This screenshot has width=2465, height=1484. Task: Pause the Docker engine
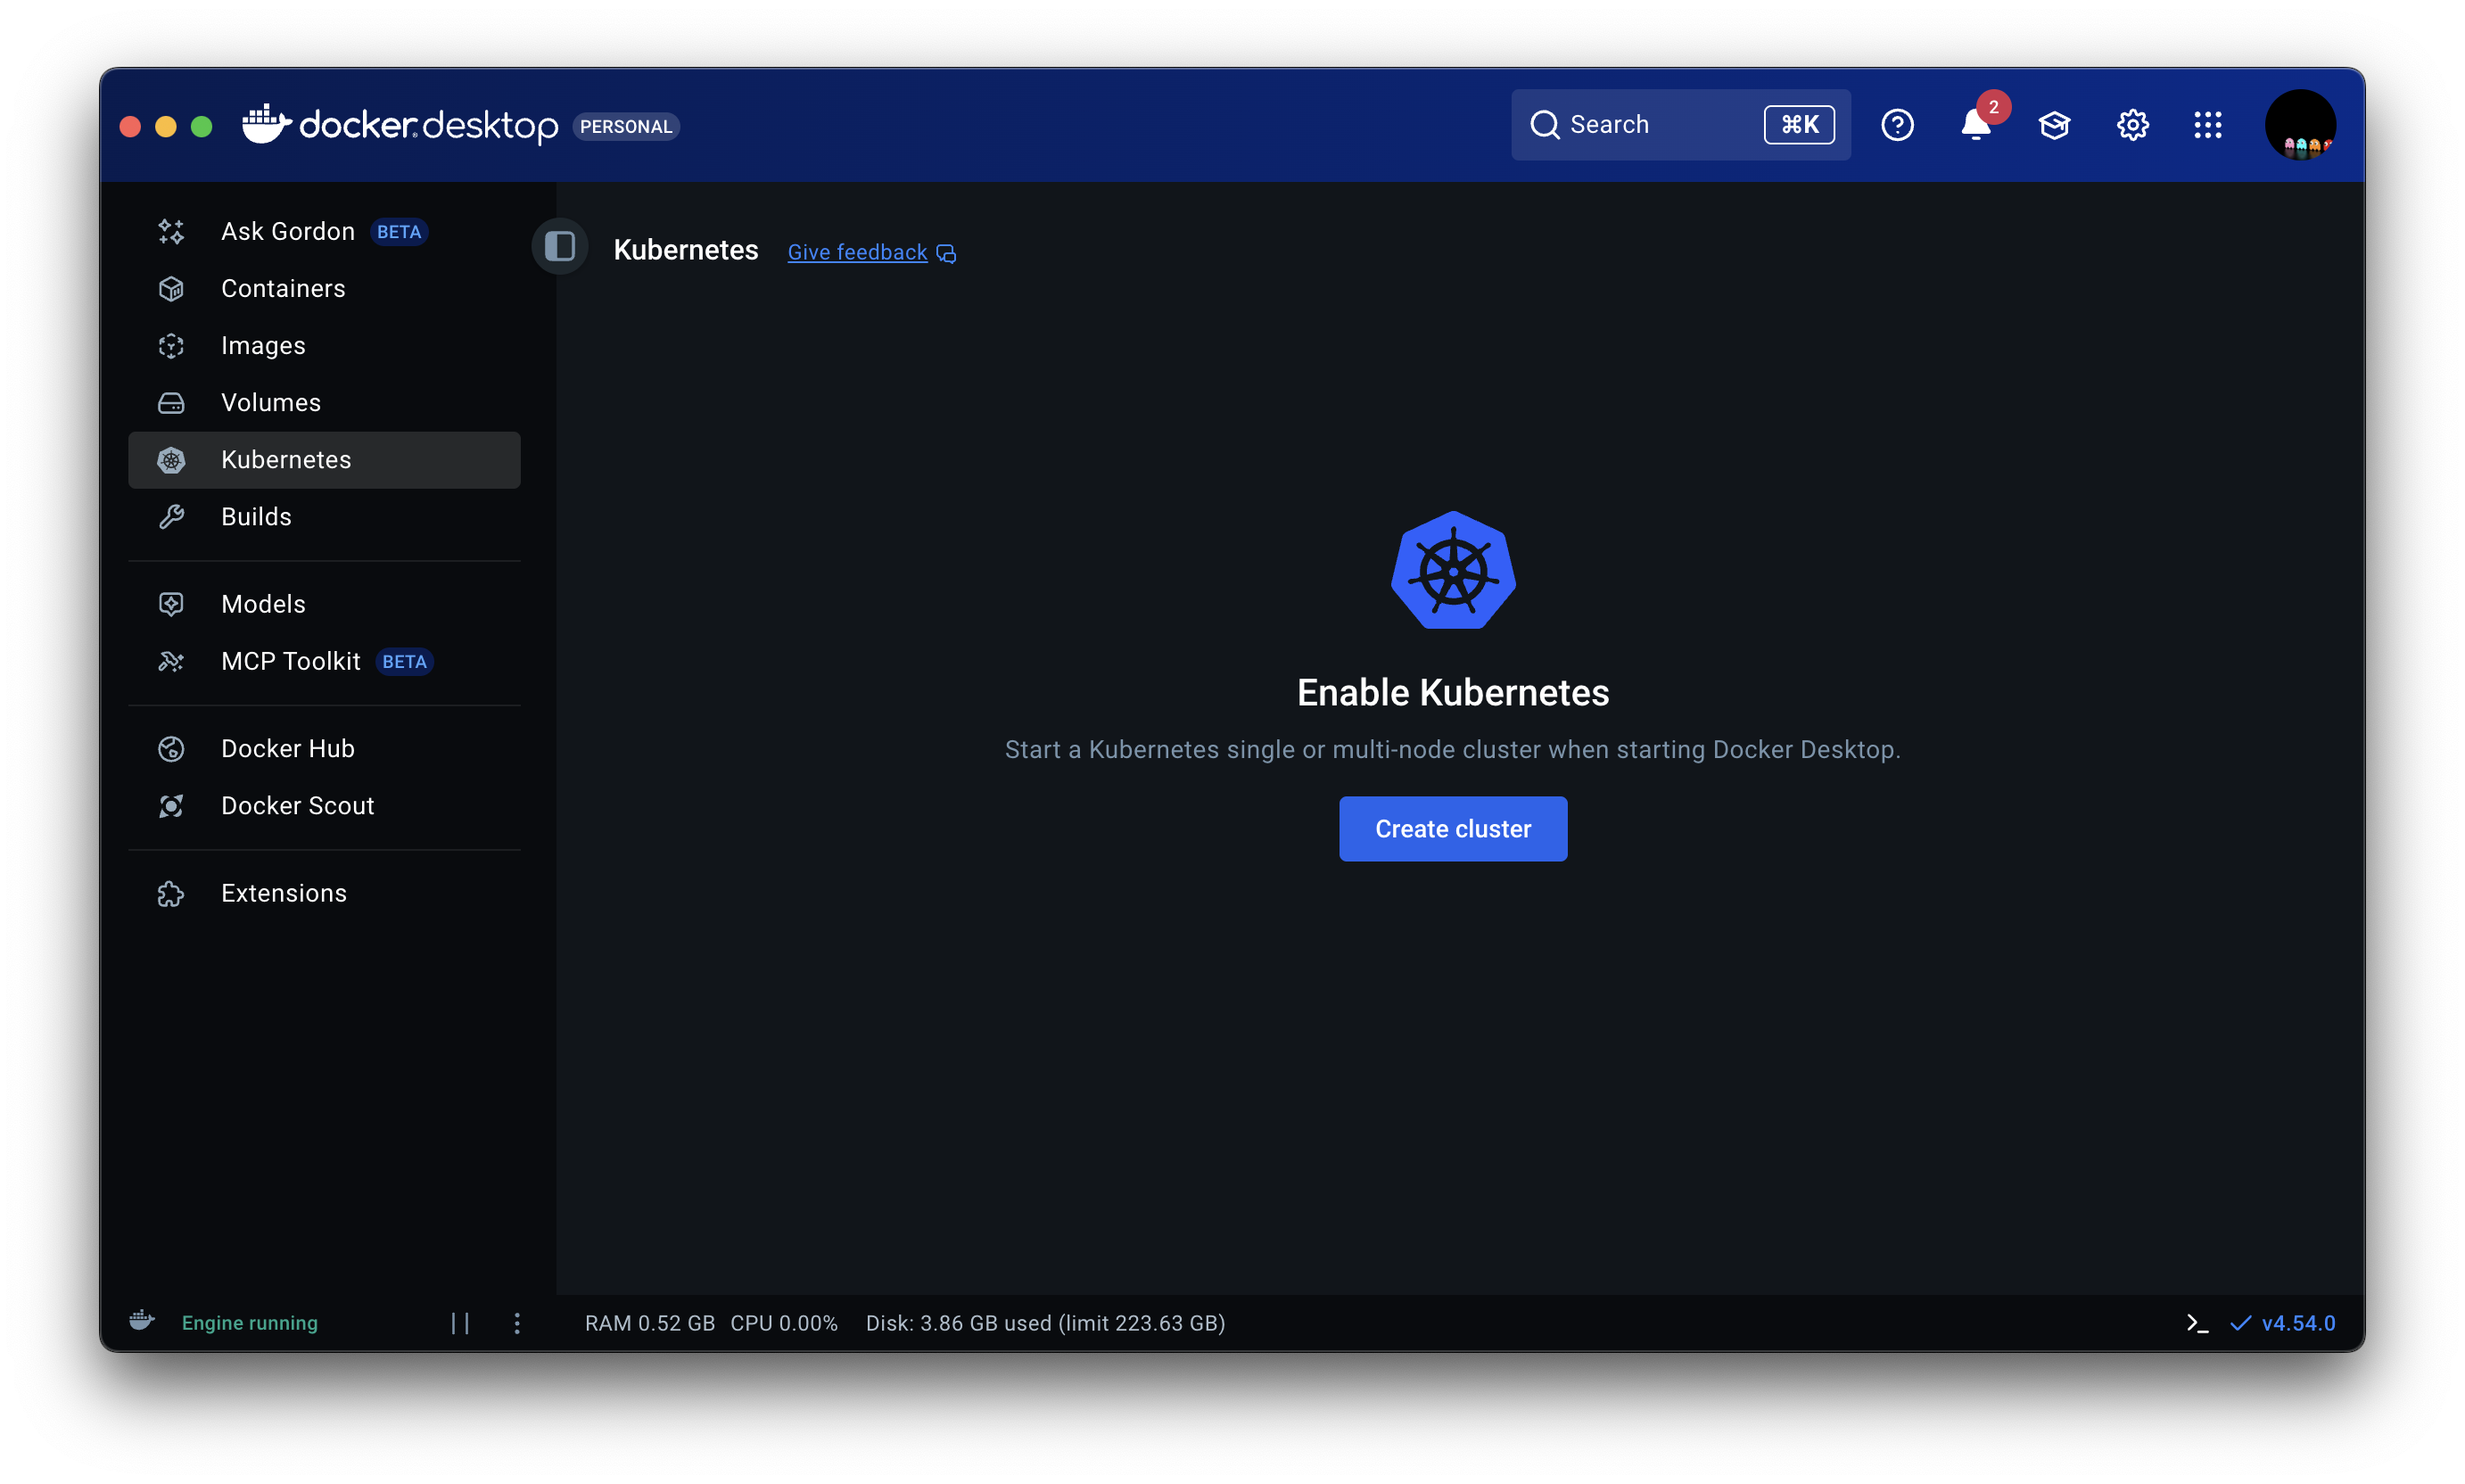coord(460,1323)
